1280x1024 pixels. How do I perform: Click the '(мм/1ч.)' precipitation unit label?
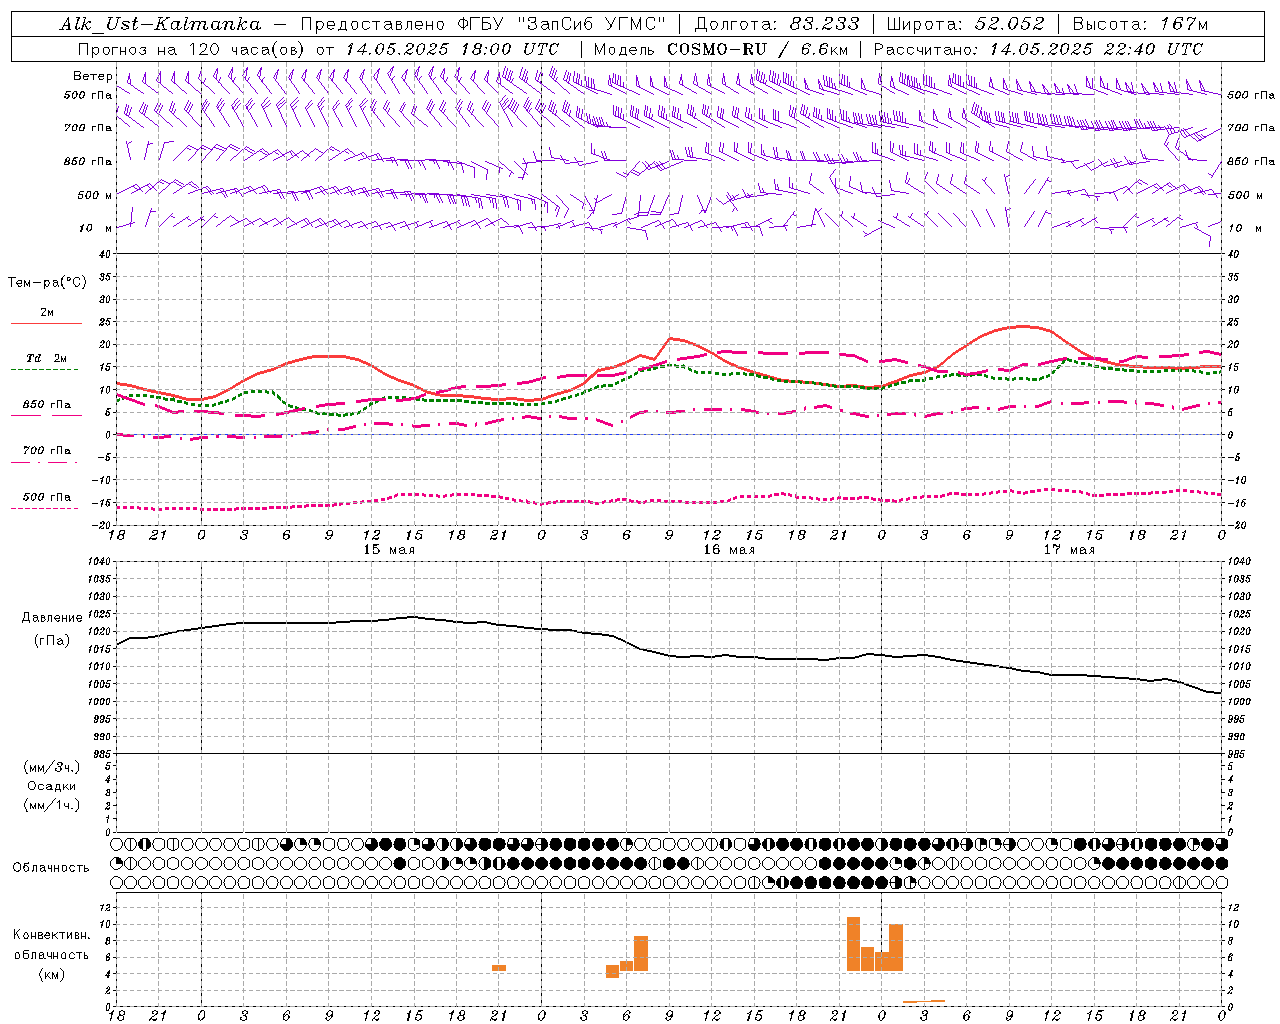pos(52,805)
